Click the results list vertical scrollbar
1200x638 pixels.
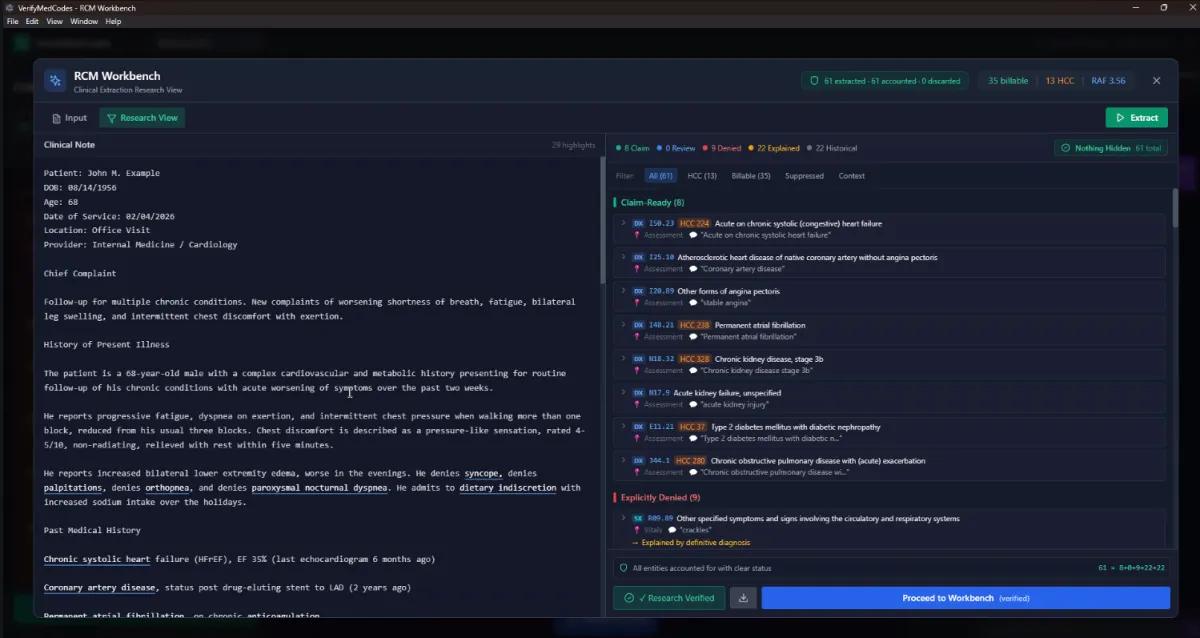click(1175, 210)
